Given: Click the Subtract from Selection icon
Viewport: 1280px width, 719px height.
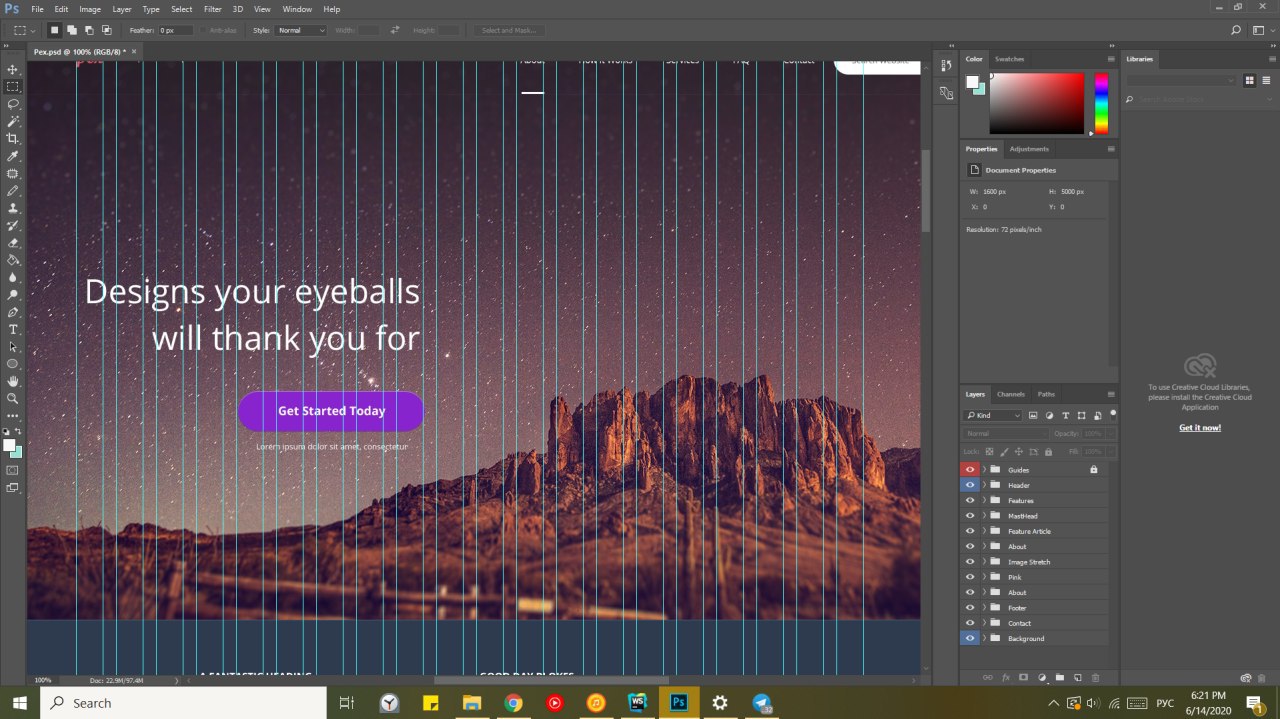Looking at the screenshot, I should pyautogui.click(x=89, y=30).
